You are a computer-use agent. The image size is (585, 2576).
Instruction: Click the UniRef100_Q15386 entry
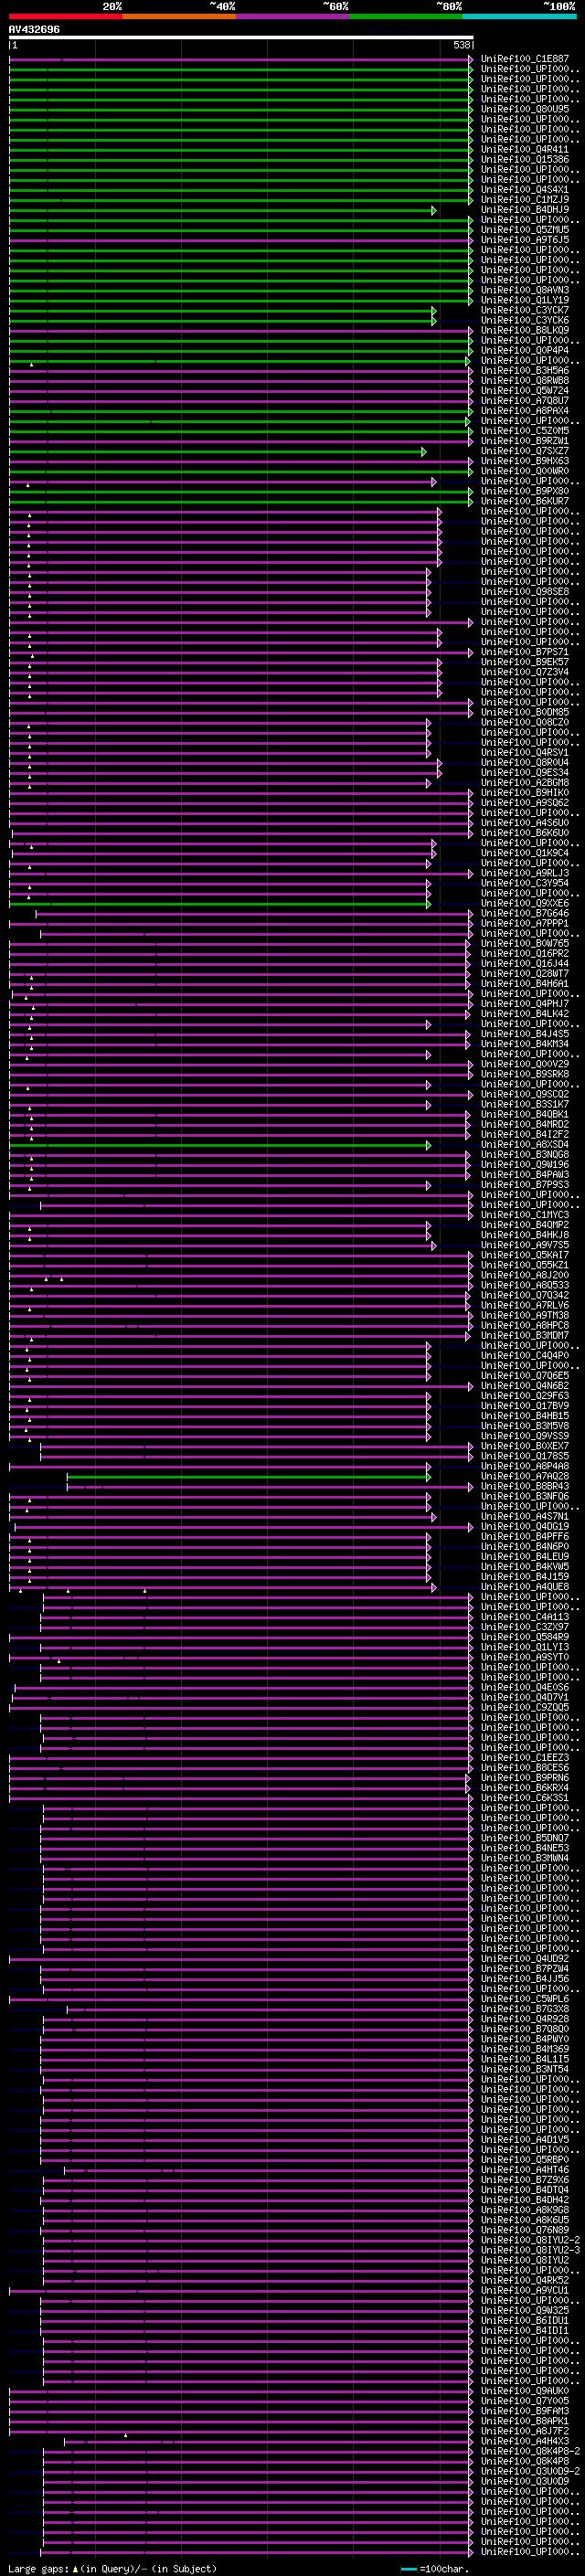coord(525,159)
